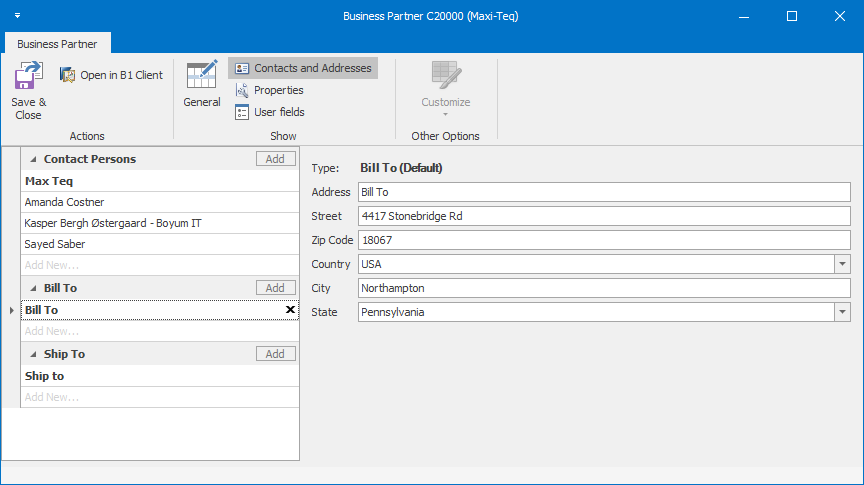Image resolution: width=864 pixels, height=485 pixels.
Task: Select contact Kasper Bergh Østergaard
Action: point(160,223)
